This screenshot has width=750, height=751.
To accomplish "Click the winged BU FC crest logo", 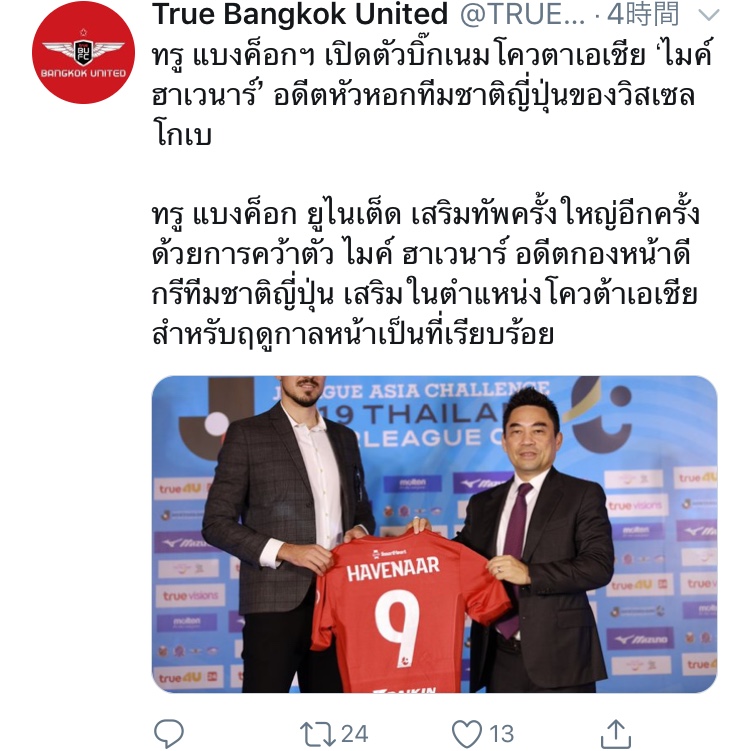I will [x=83, y=49].
